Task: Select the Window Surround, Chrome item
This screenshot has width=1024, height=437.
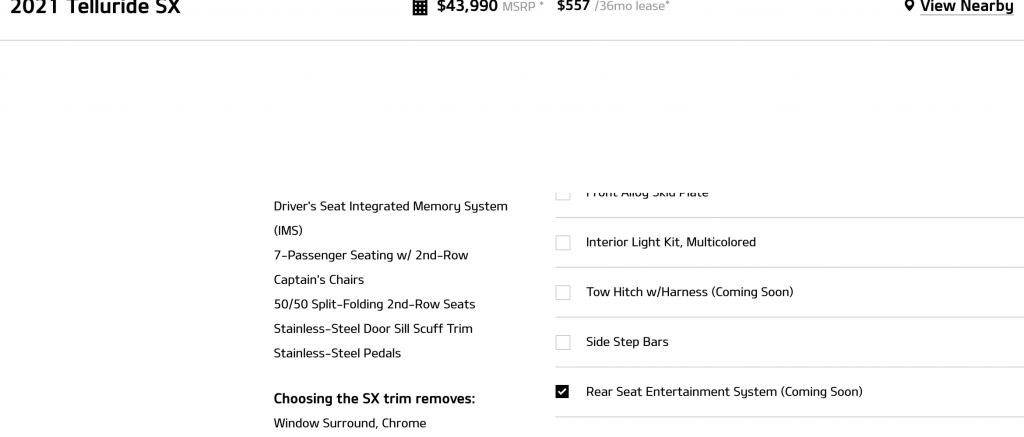Action: [x=349, y=423]
